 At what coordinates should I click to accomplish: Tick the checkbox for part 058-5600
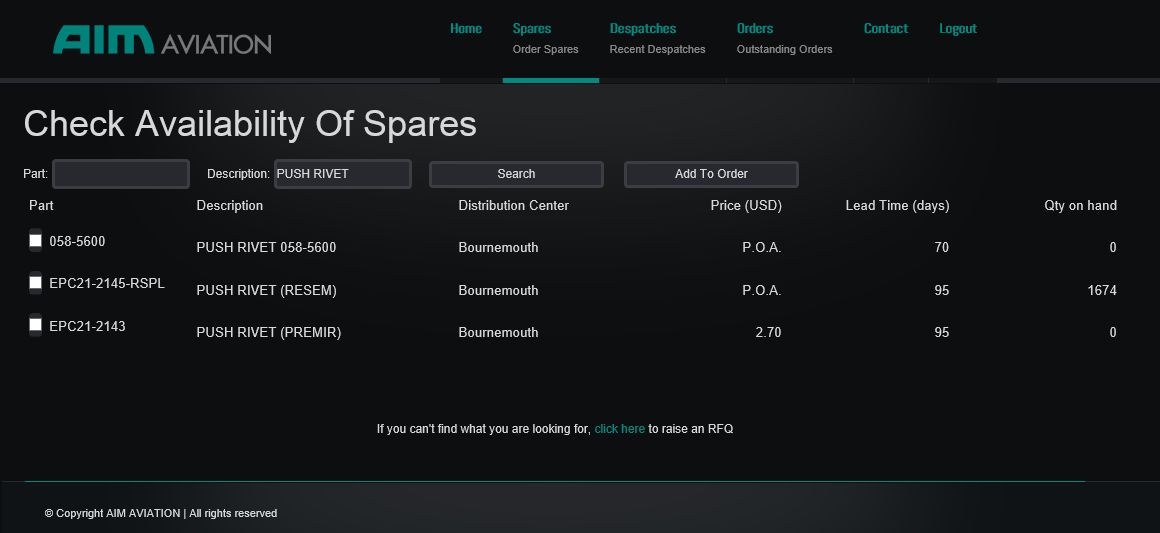(36, 240)
